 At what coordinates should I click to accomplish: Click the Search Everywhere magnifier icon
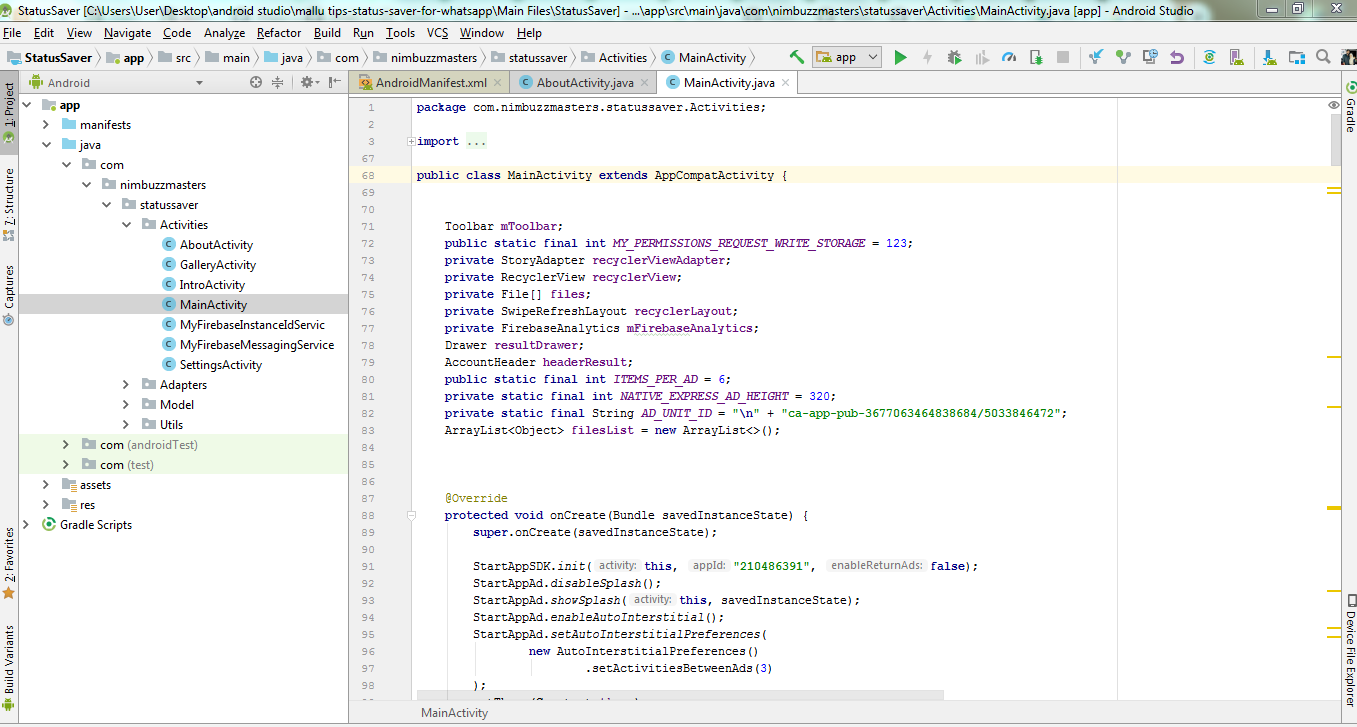pyautogui.click(x=1323, y=57)
